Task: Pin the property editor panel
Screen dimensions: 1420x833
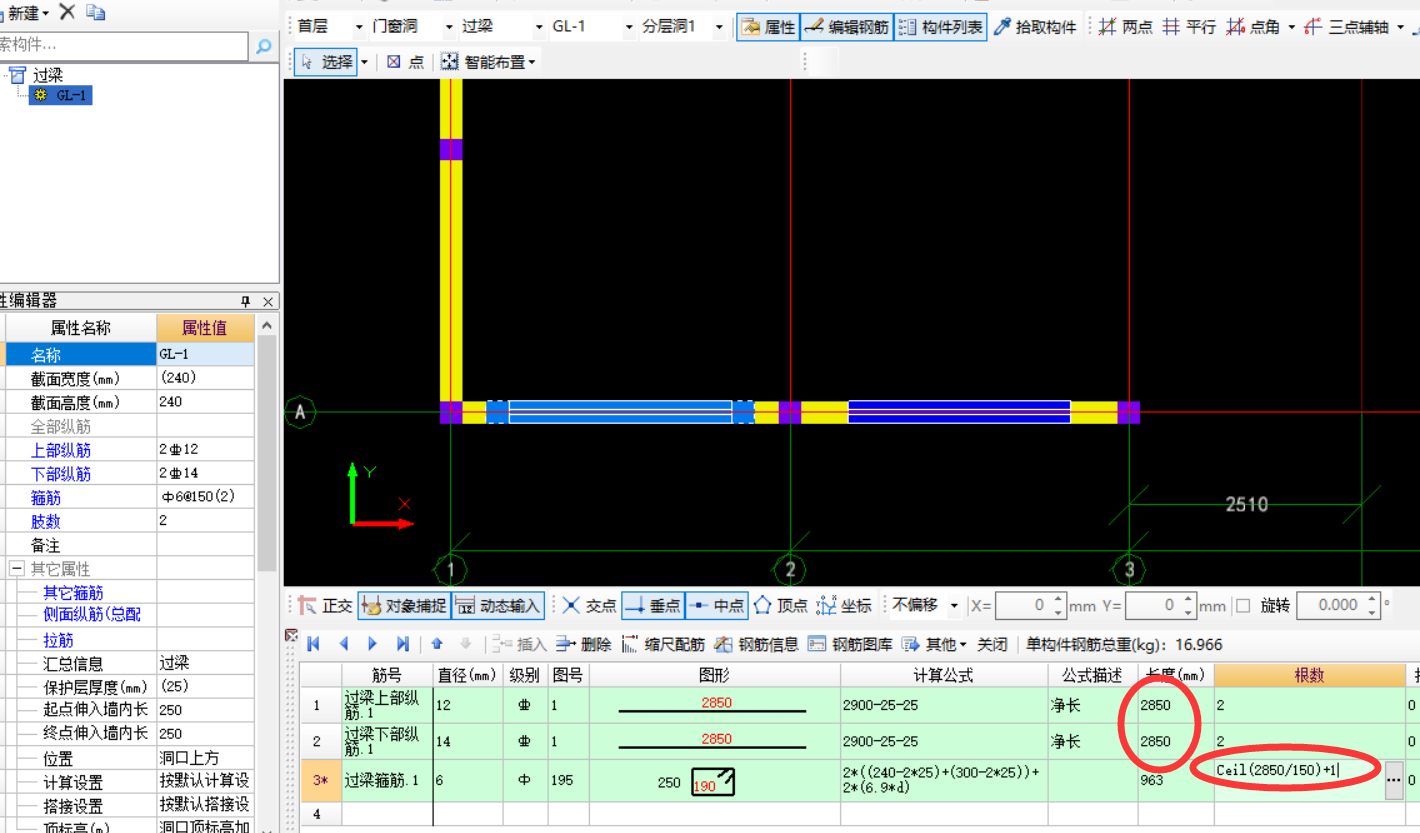Action: point(246,301)
